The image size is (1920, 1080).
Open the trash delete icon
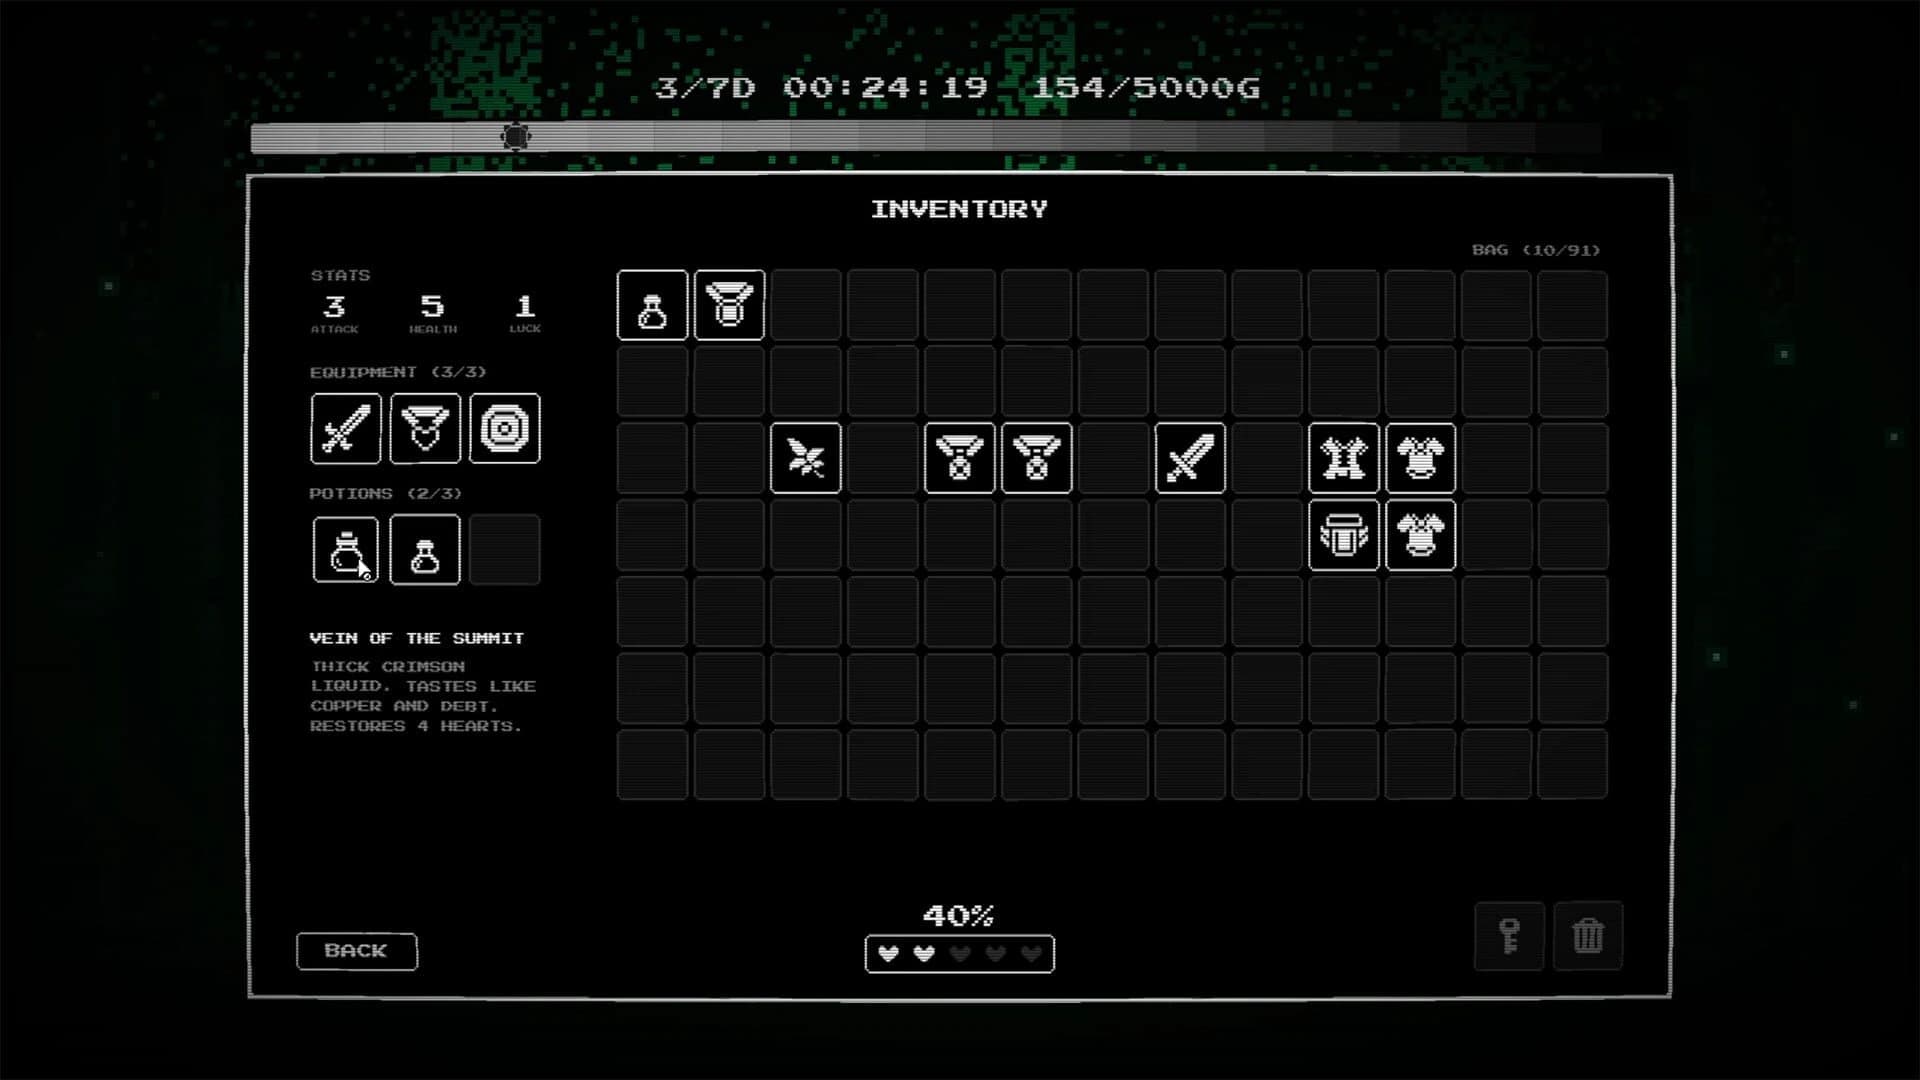pyautogui.click(x=1590, y=937)
